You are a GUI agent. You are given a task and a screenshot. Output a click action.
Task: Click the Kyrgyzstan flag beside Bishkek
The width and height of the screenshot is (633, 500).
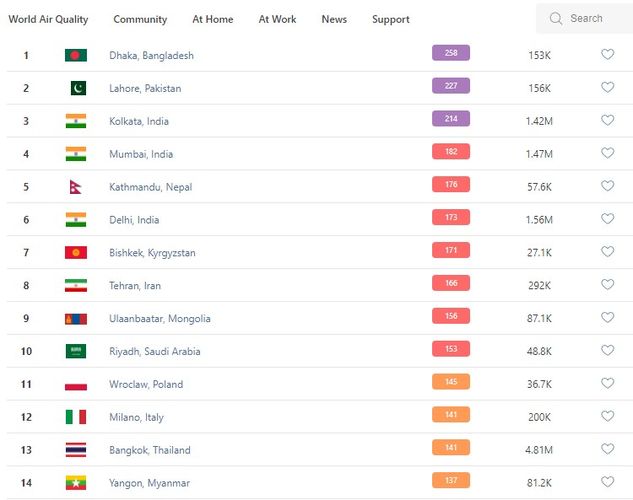coord(76,253)
